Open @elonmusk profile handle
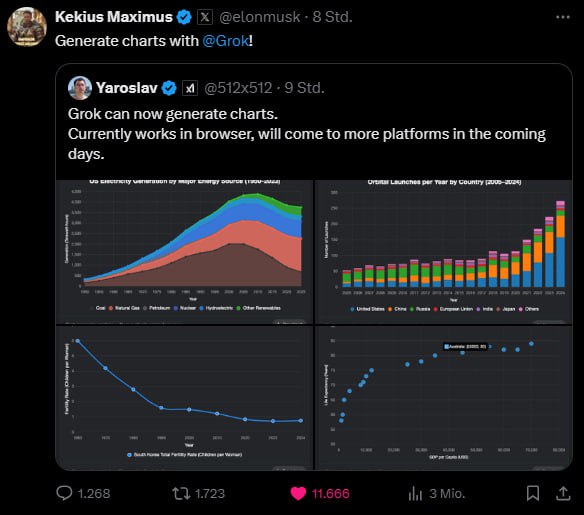584x515 pixels. [x=260, y=17]
